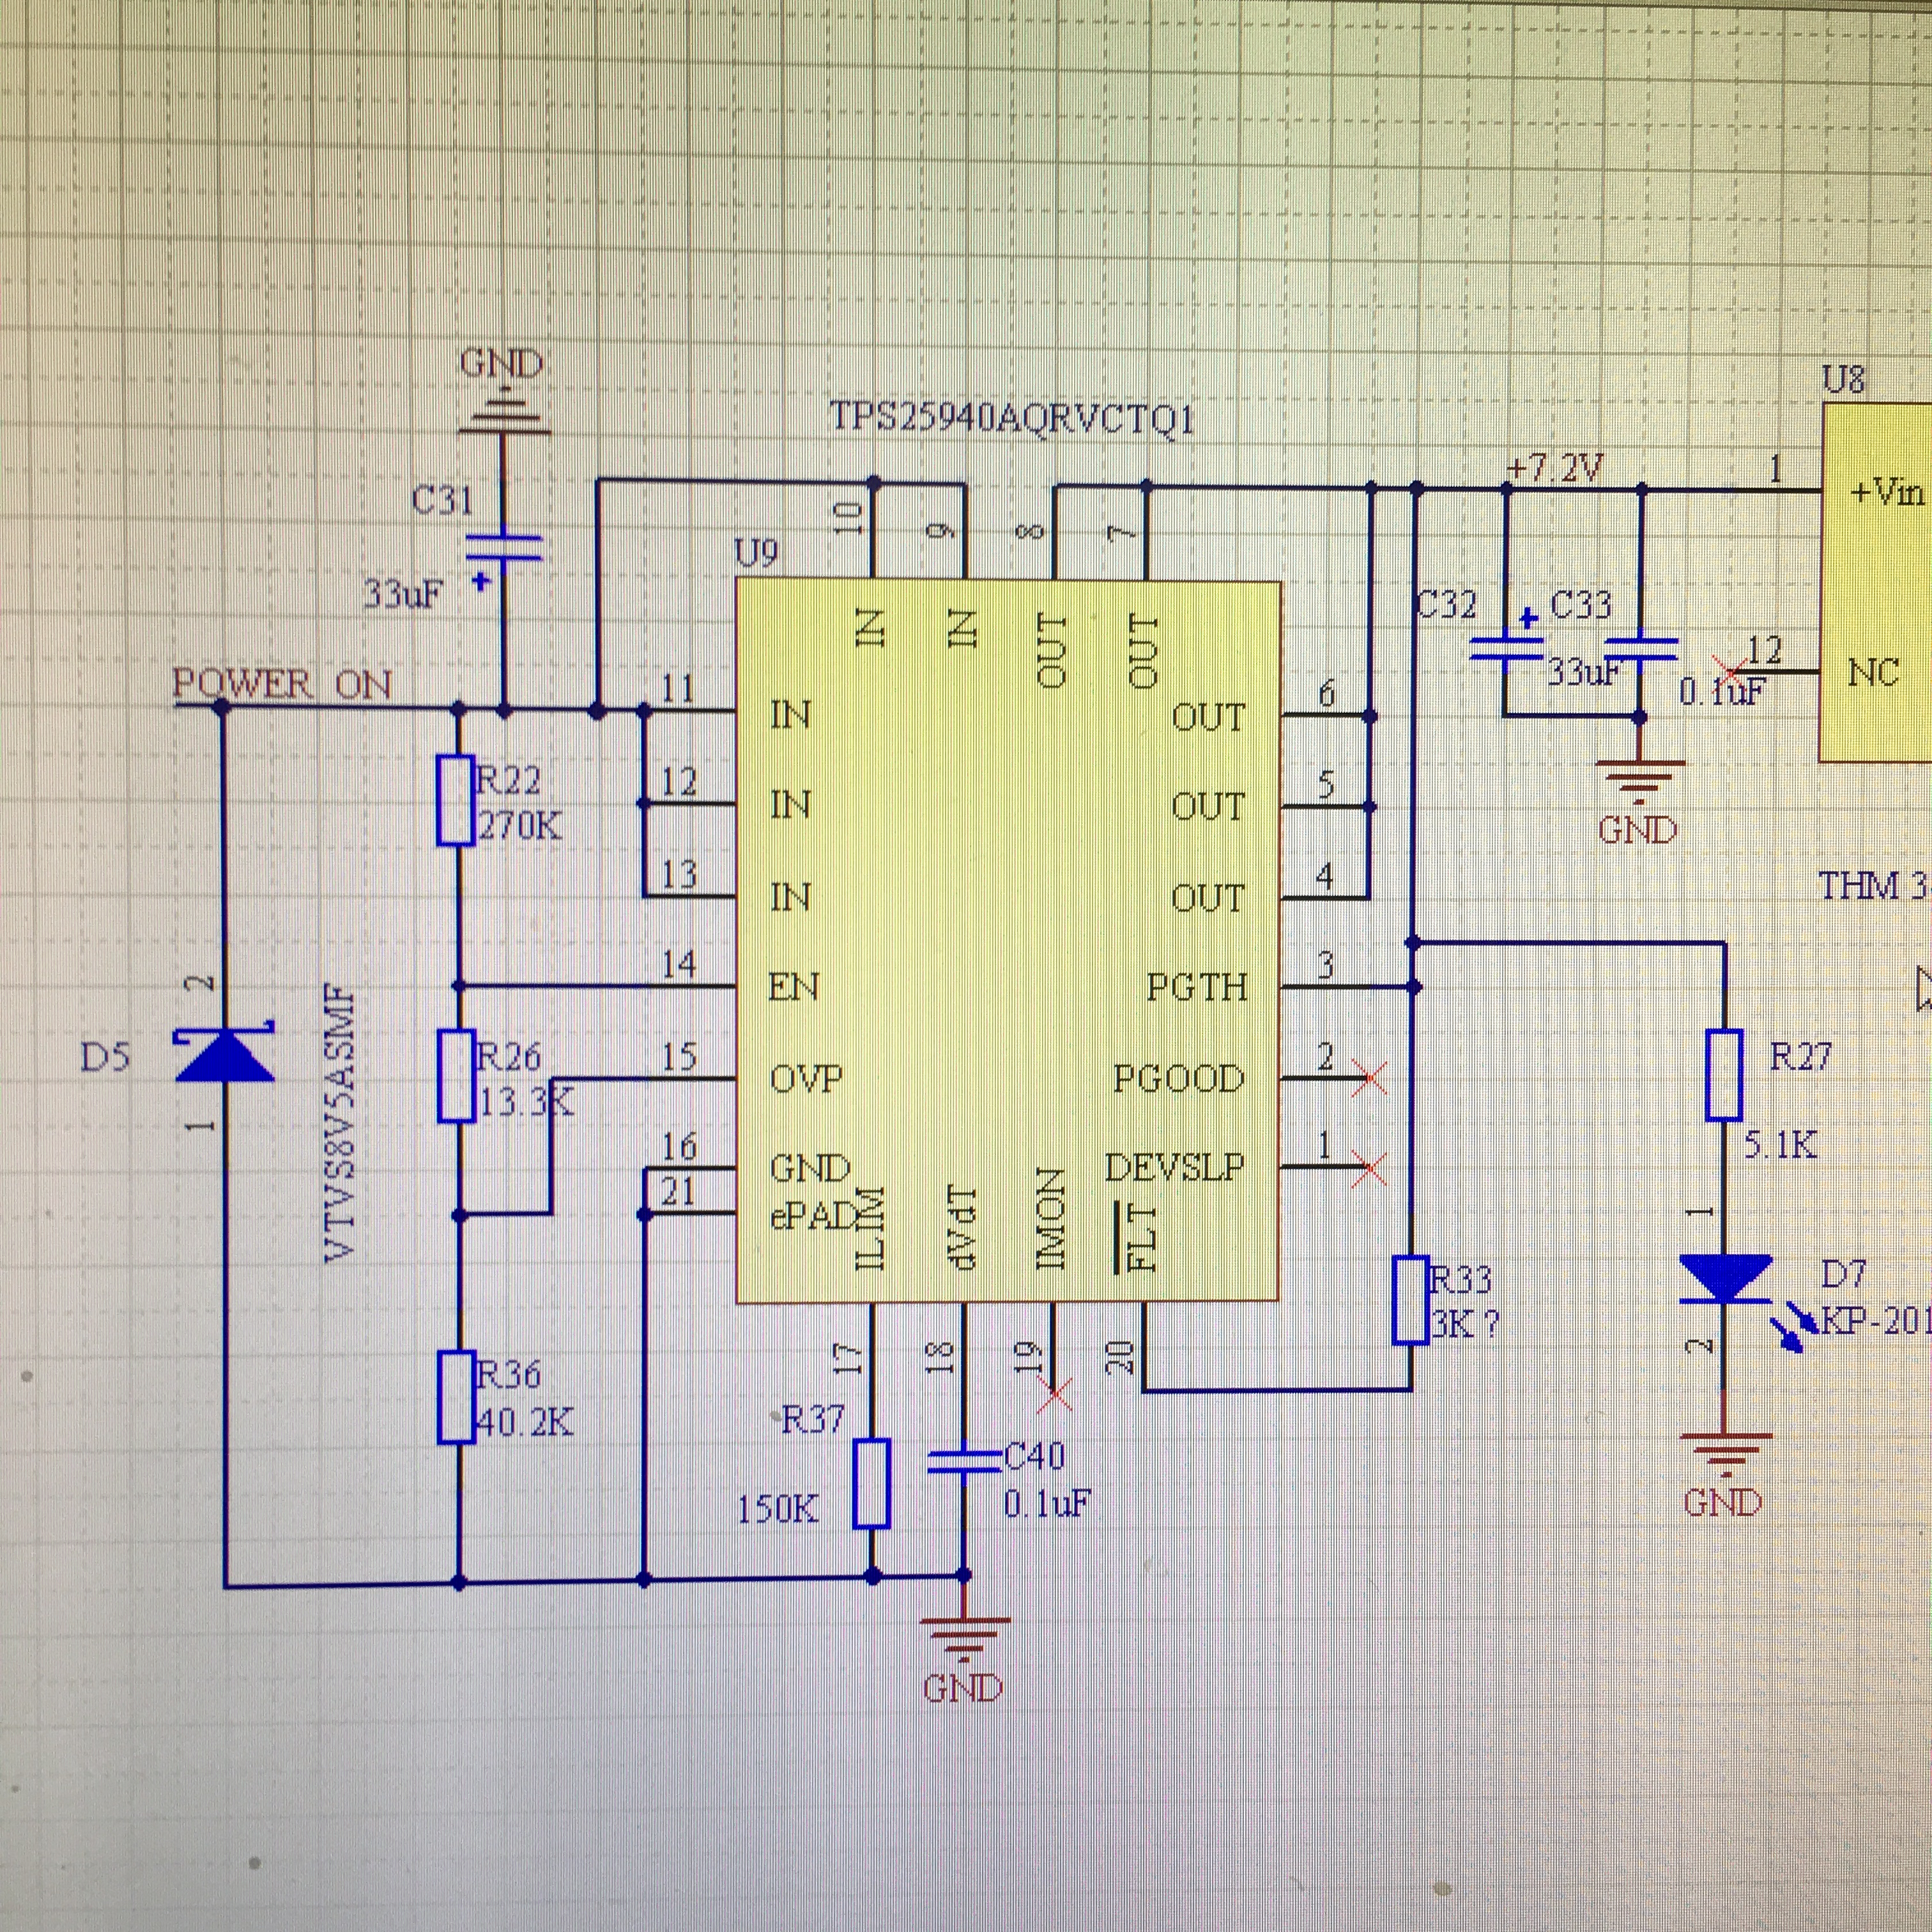Viewport: 1932px width, 1932px height.
Task: Select the C32 polarized capacitor
Action: point(1506,648)
